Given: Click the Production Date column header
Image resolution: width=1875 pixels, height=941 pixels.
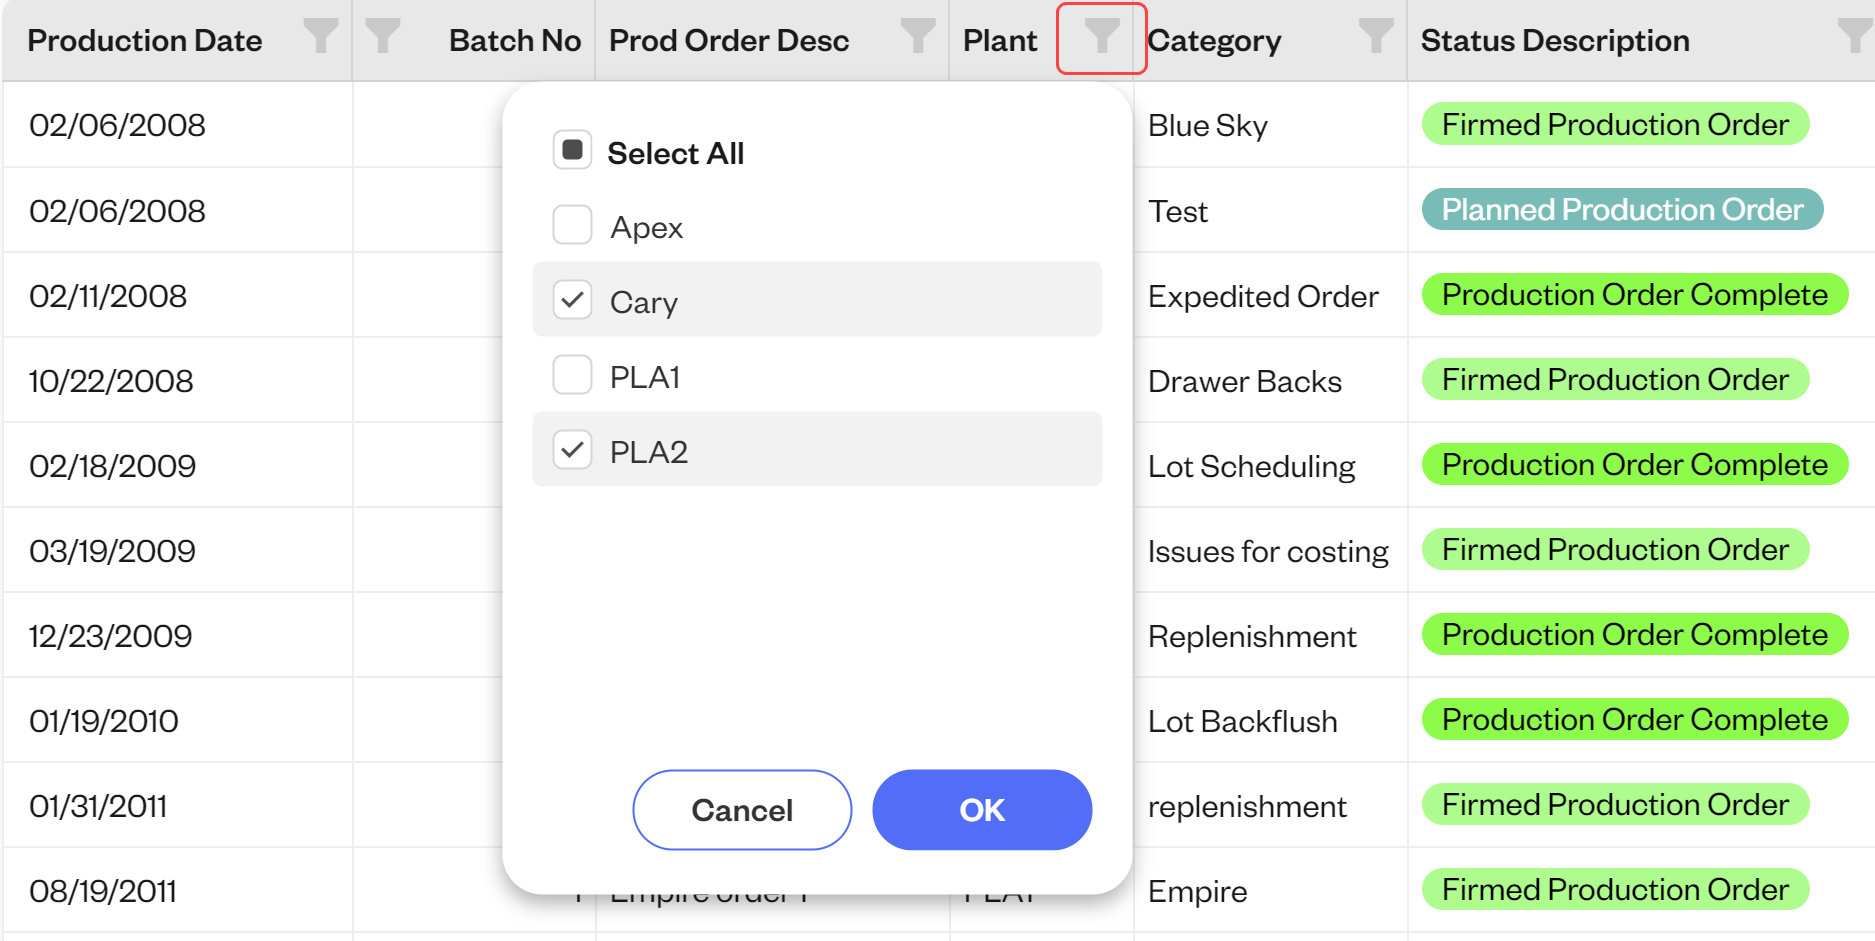Looking at the screenshot, I should click(145, 40).
